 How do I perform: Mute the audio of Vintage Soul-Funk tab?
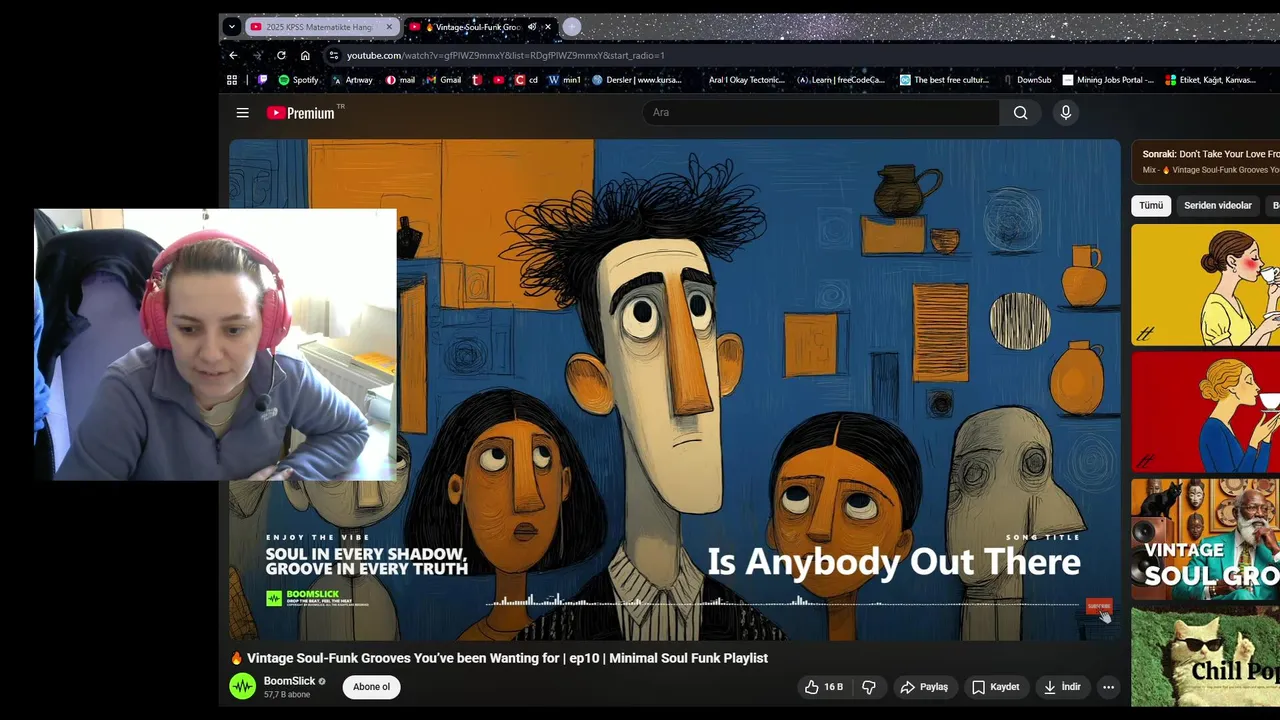532,27
